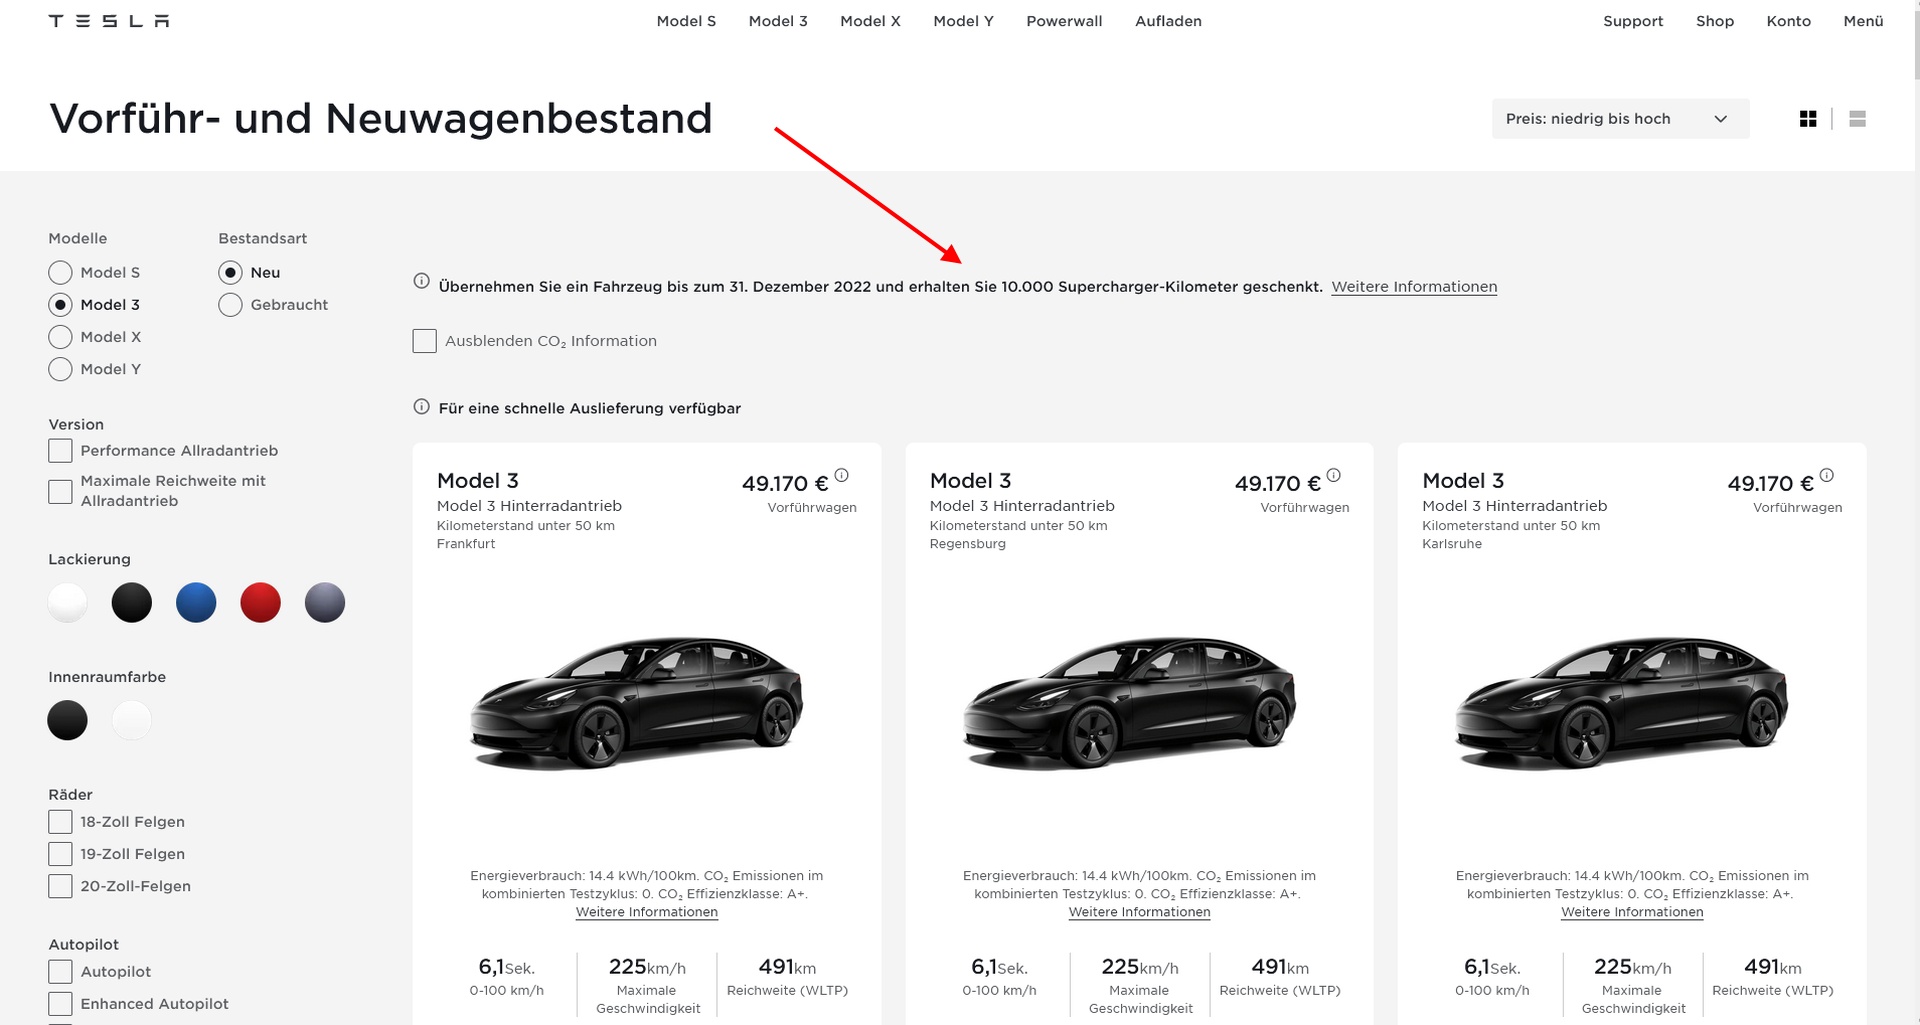The height and width of the screenshot is (1025, 1920).
Task: Check Maximale Reichweite mit Allradantrieb
Action: (60, 491)
